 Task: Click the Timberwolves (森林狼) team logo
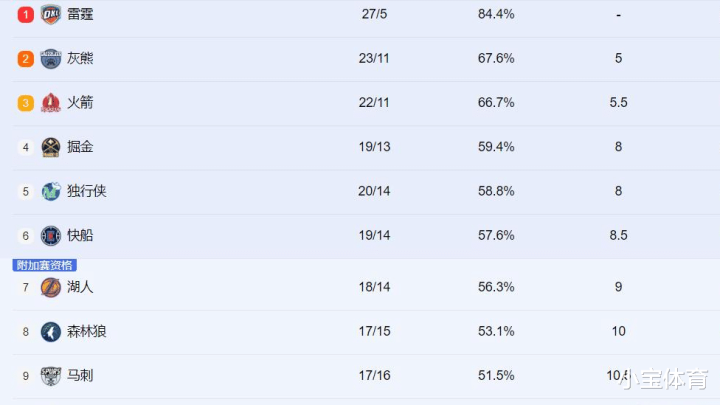(51, 332)
